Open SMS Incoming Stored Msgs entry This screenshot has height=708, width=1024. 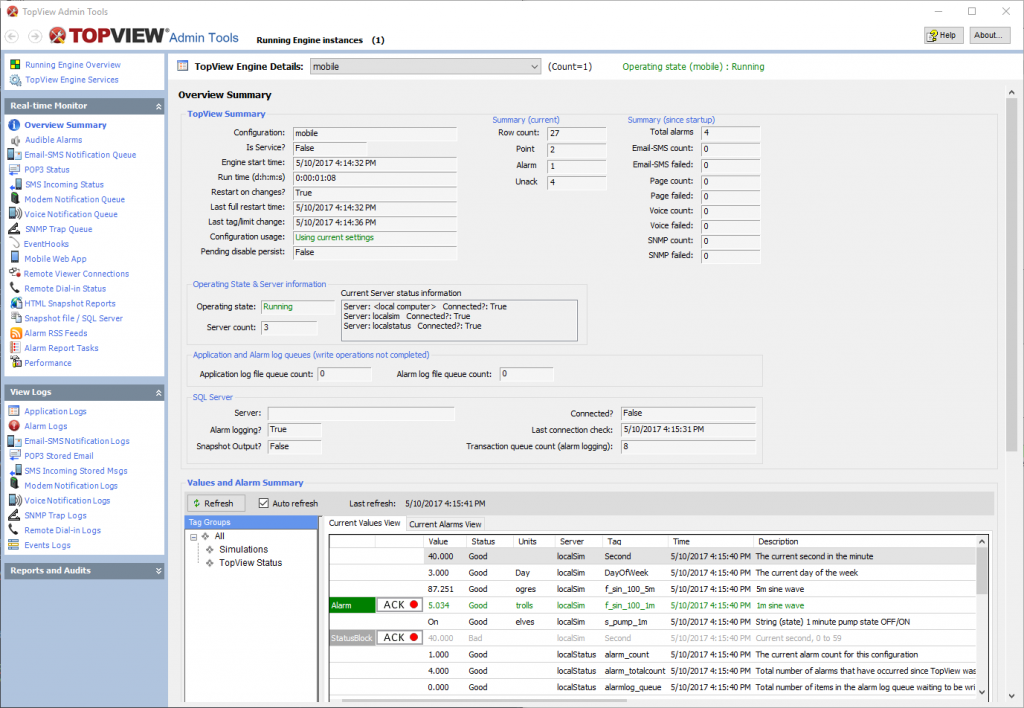click(76, 470)
